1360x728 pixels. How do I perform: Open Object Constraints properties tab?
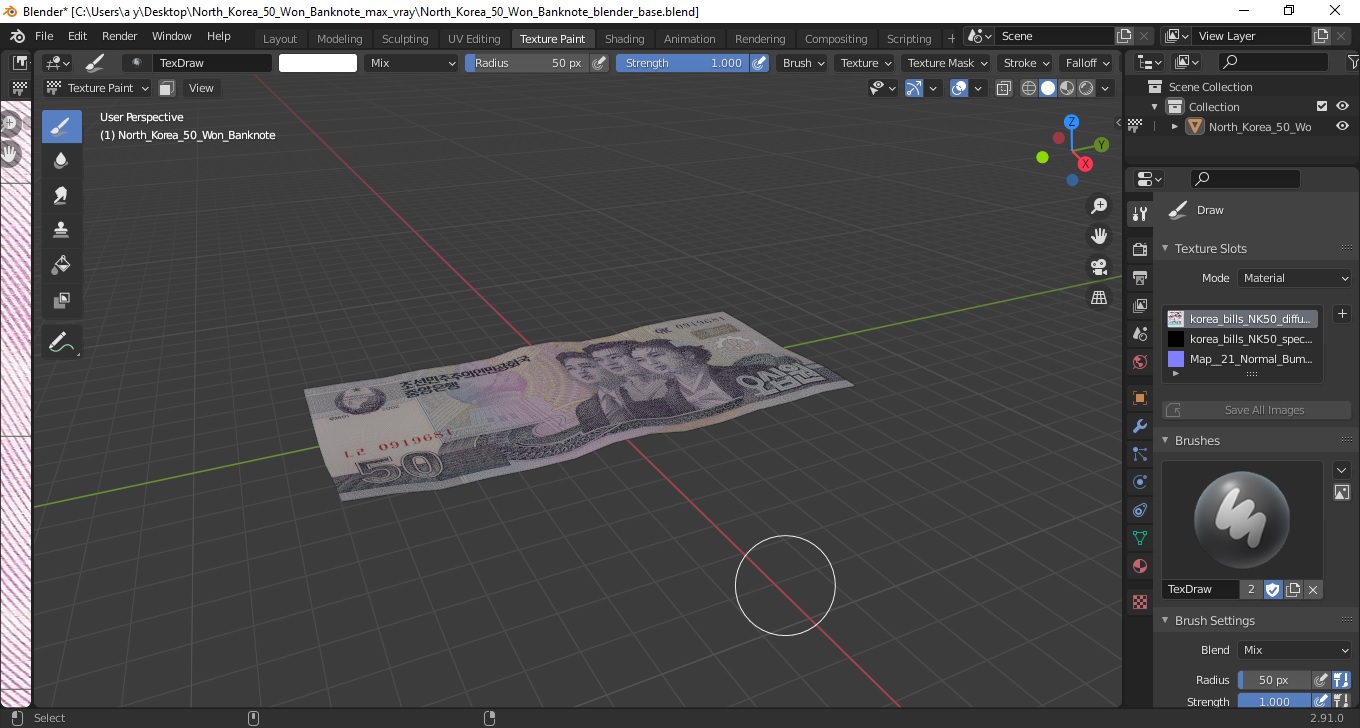pos(1139,510)
